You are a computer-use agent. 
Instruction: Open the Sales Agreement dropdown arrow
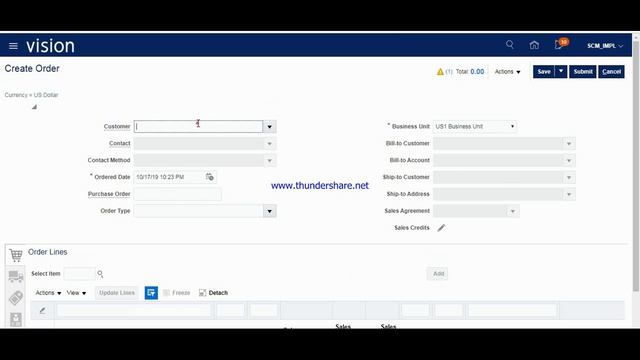click(513, 211)
